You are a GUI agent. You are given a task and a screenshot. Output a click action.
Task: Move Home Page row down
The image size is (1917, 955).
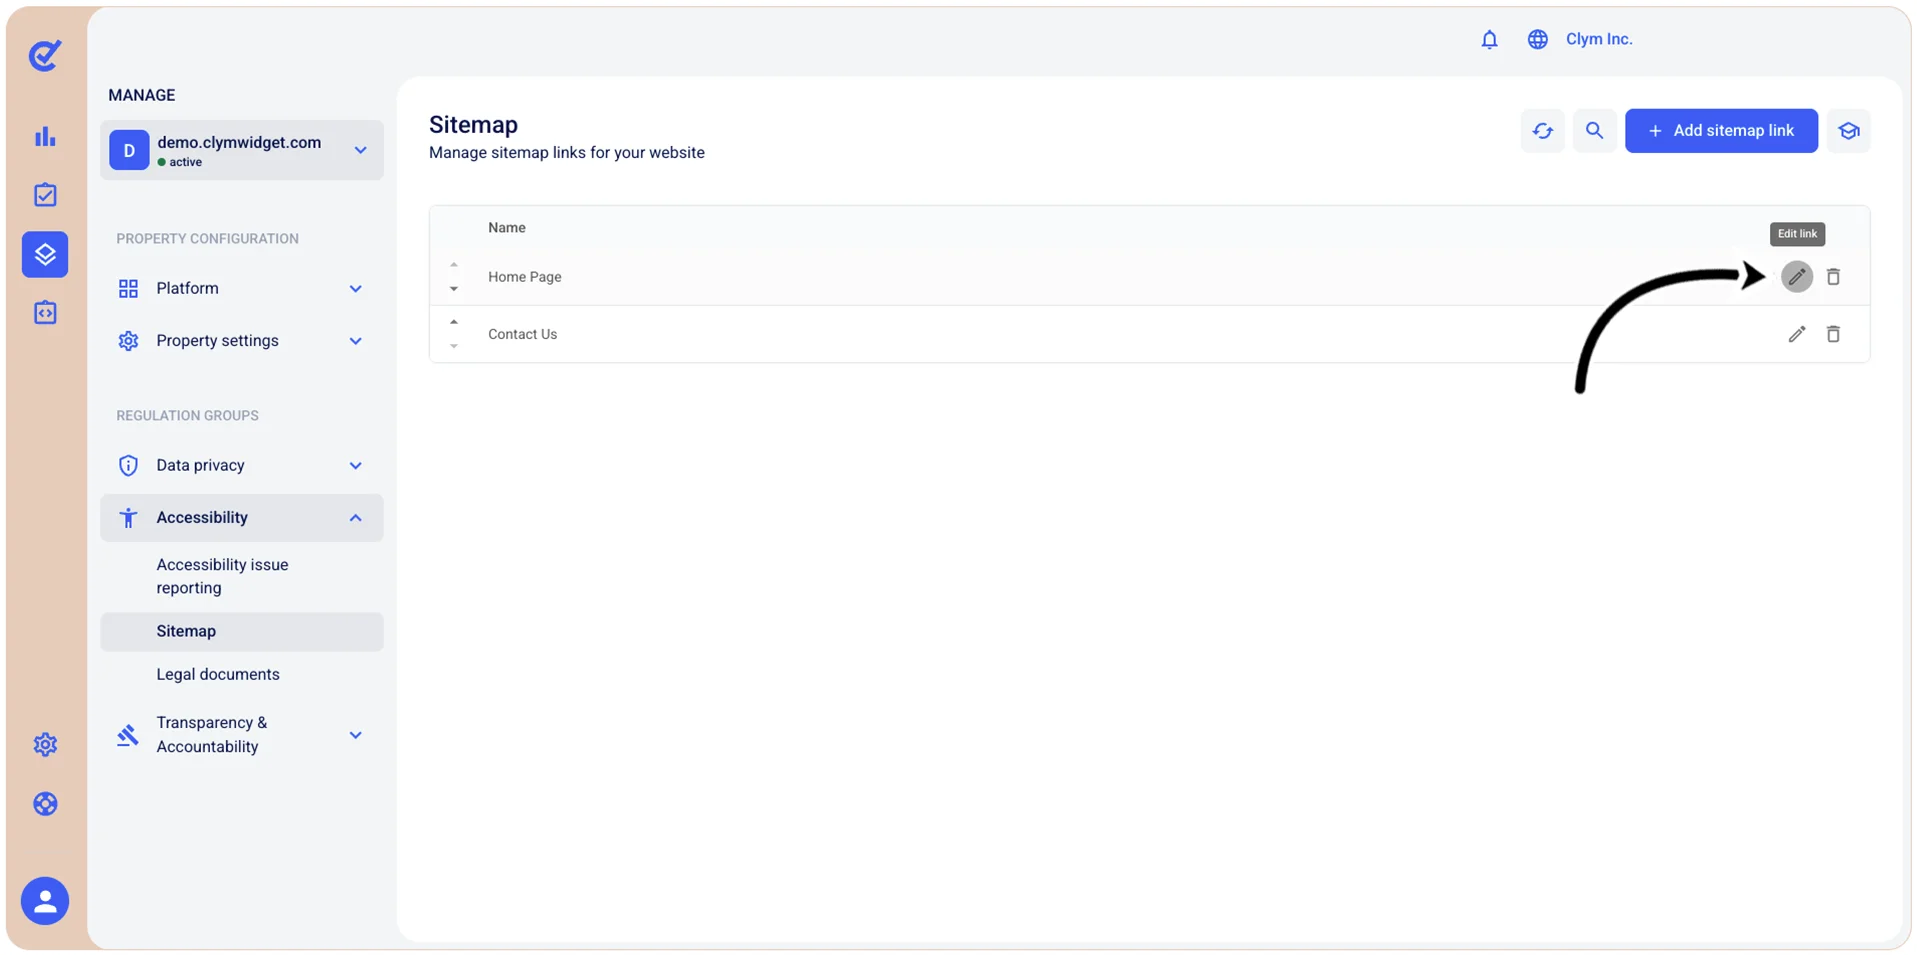click(x=454, y=289)
